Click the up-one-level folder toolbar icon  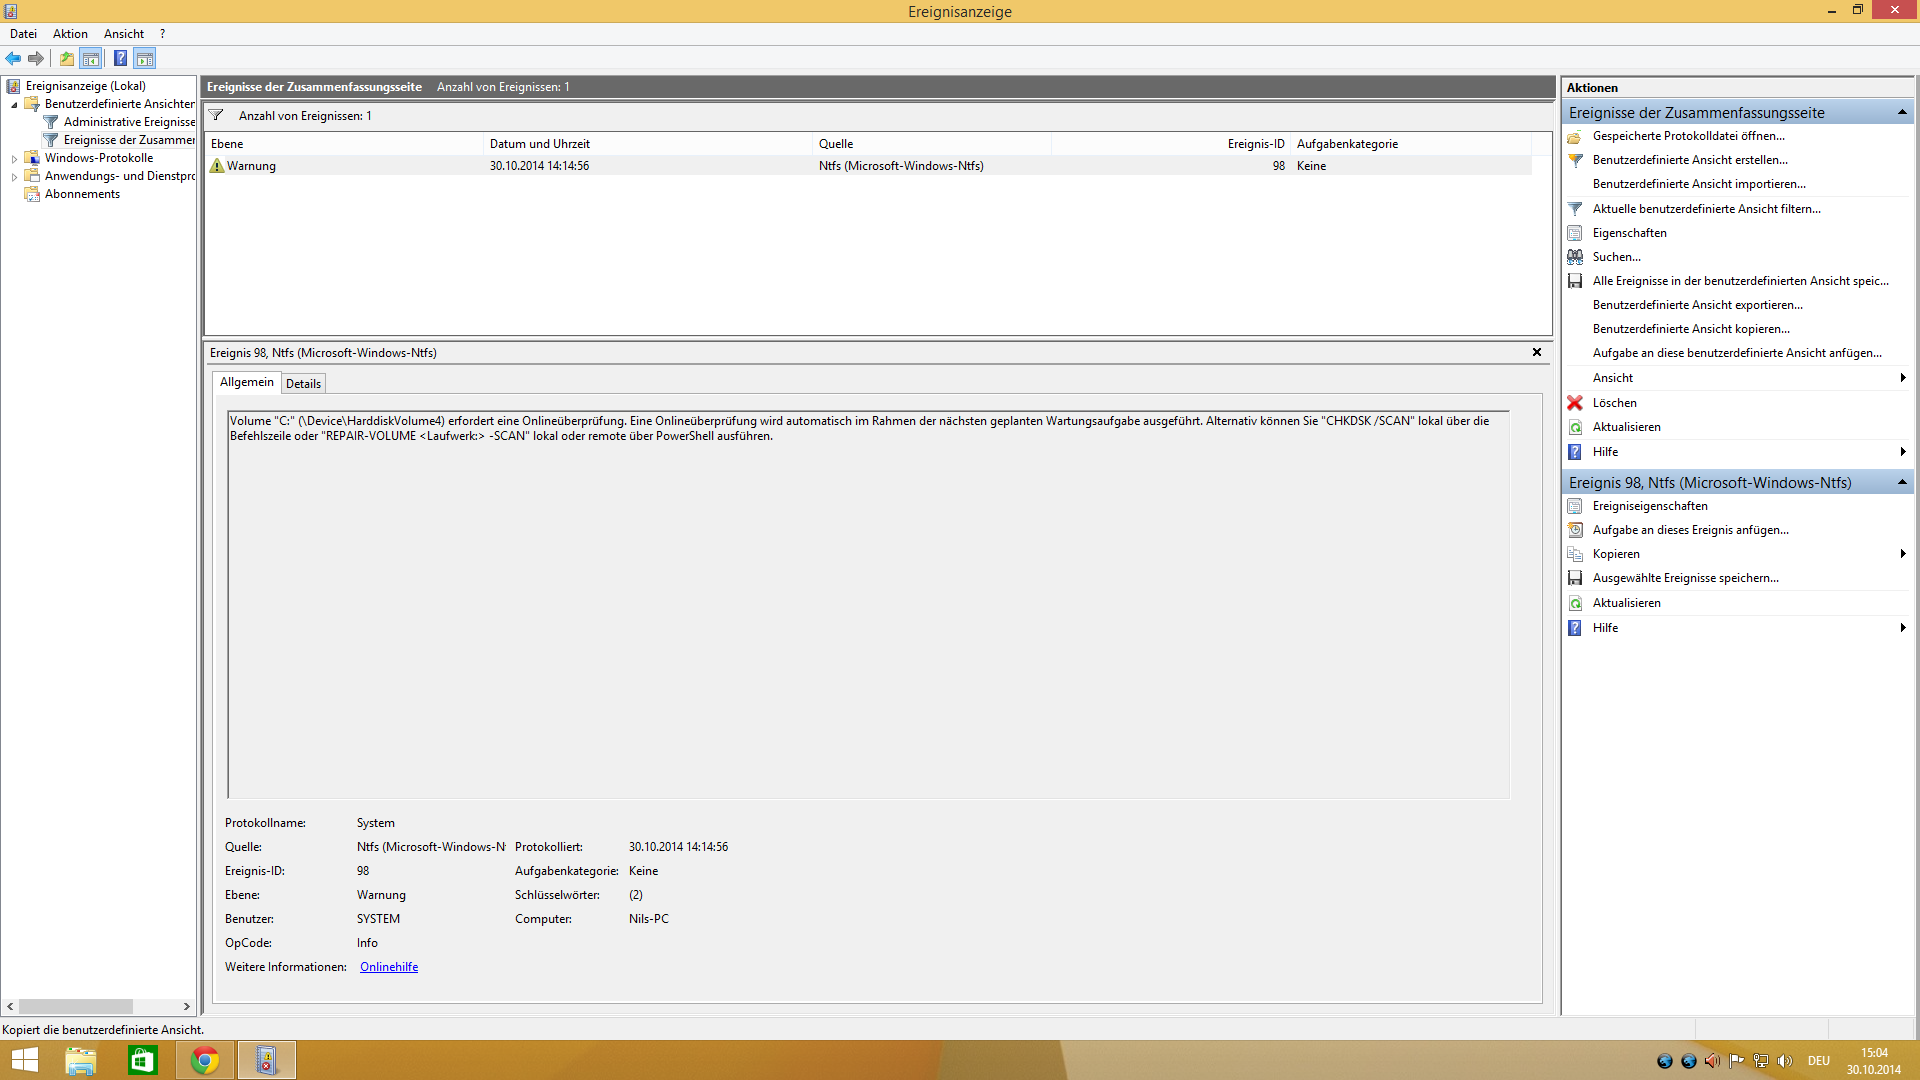coord(66,58)
